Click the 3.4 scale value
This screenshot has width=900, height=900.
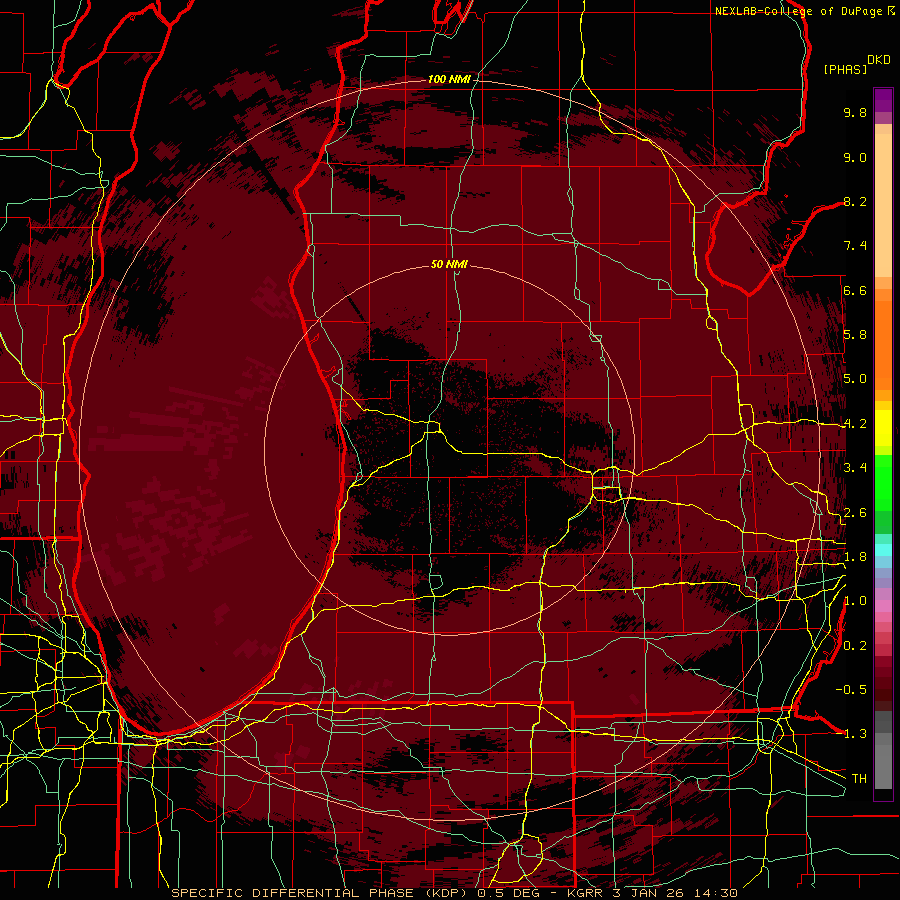pos(855,468)
